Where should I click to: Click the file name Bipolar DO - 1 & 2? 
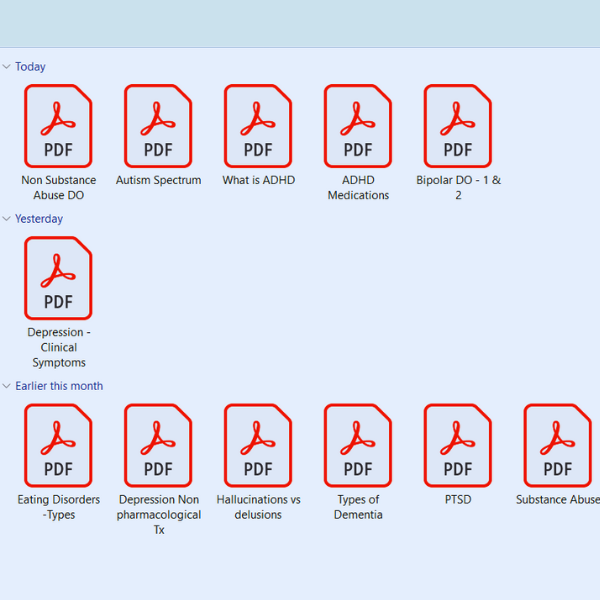(458, 188)
